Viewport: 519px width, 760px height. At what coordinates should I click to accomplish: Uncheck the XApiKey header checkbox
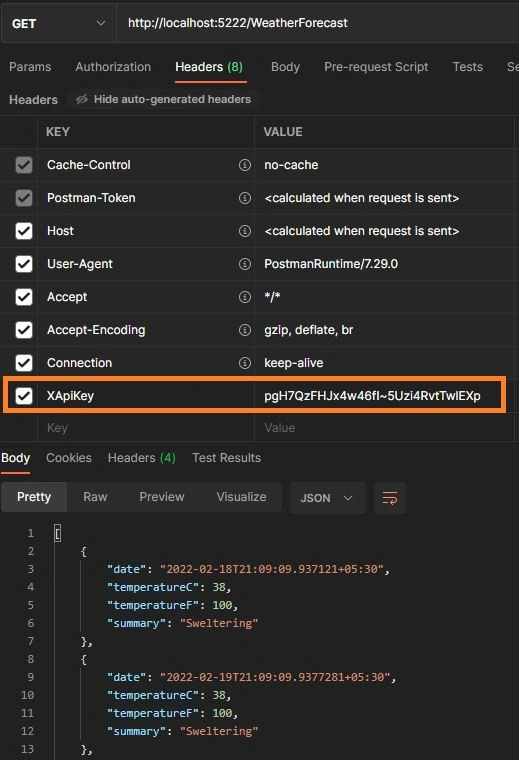[x=24, y=396]
